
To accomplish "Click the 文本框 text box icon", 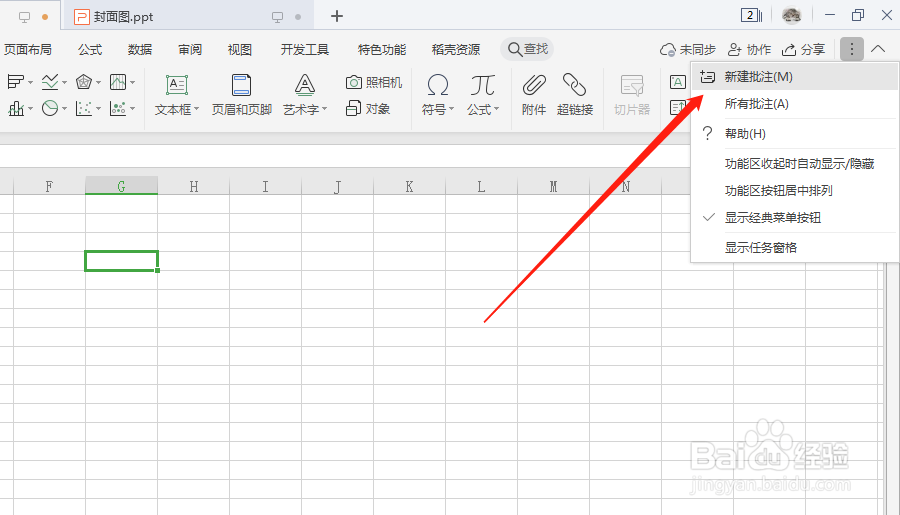I will [x=176, y=85].
